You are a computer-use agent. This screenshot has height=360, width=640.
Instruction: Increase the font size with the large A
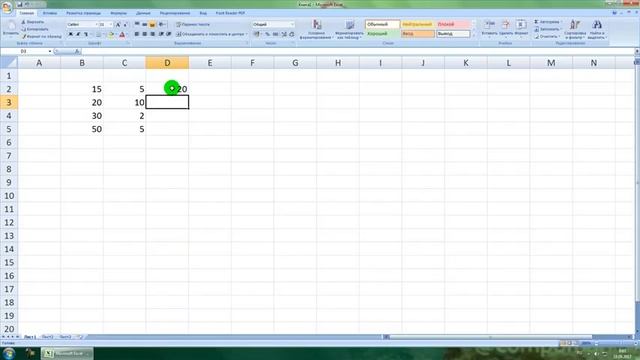118,24
